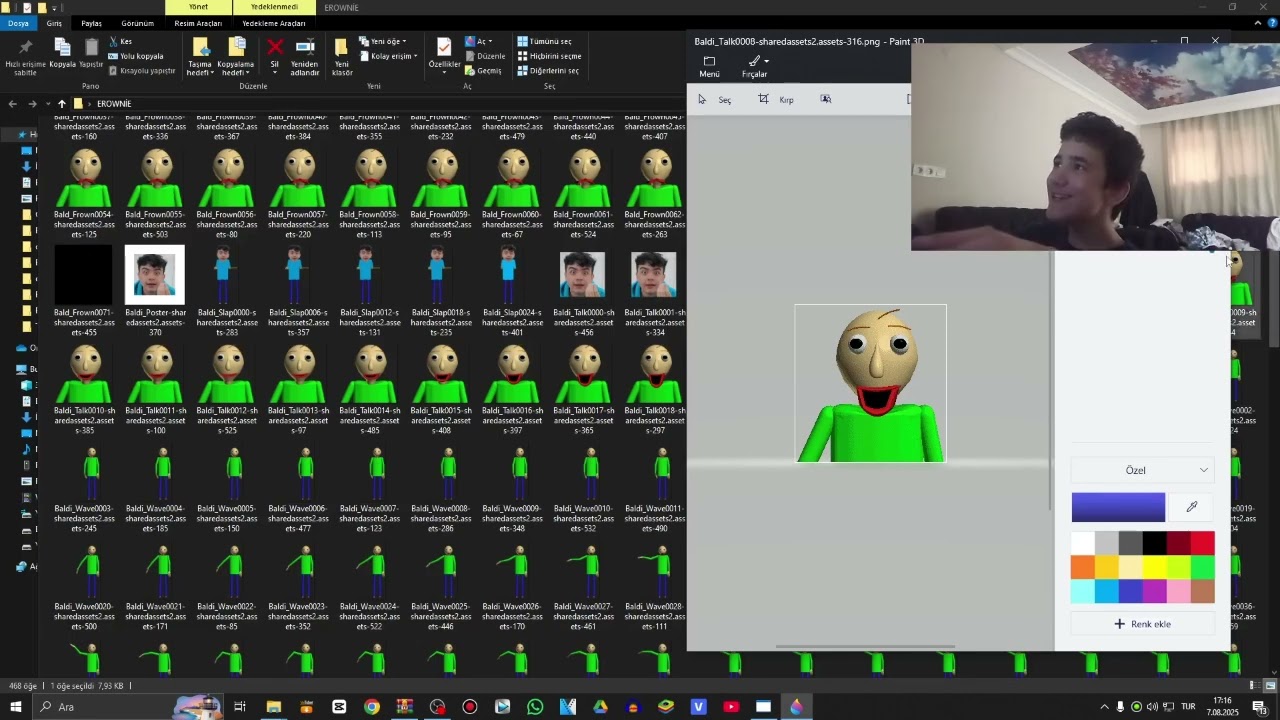Select the Baldi_Talk0010 file thumbnail
The width and height of the screenshot is (1280, 720).
click(84, 374)
